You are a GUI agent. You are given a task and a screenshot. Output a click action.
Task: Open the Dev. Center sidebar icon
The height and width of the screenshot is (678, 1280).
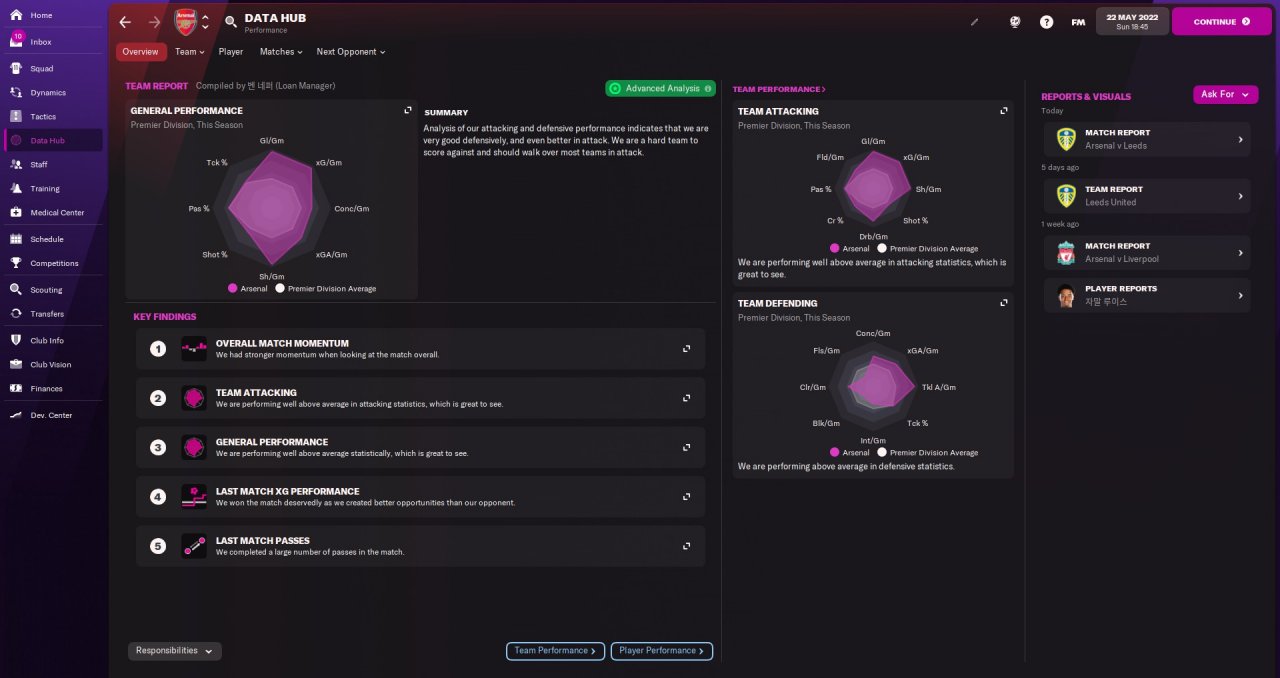coord(16,415)
